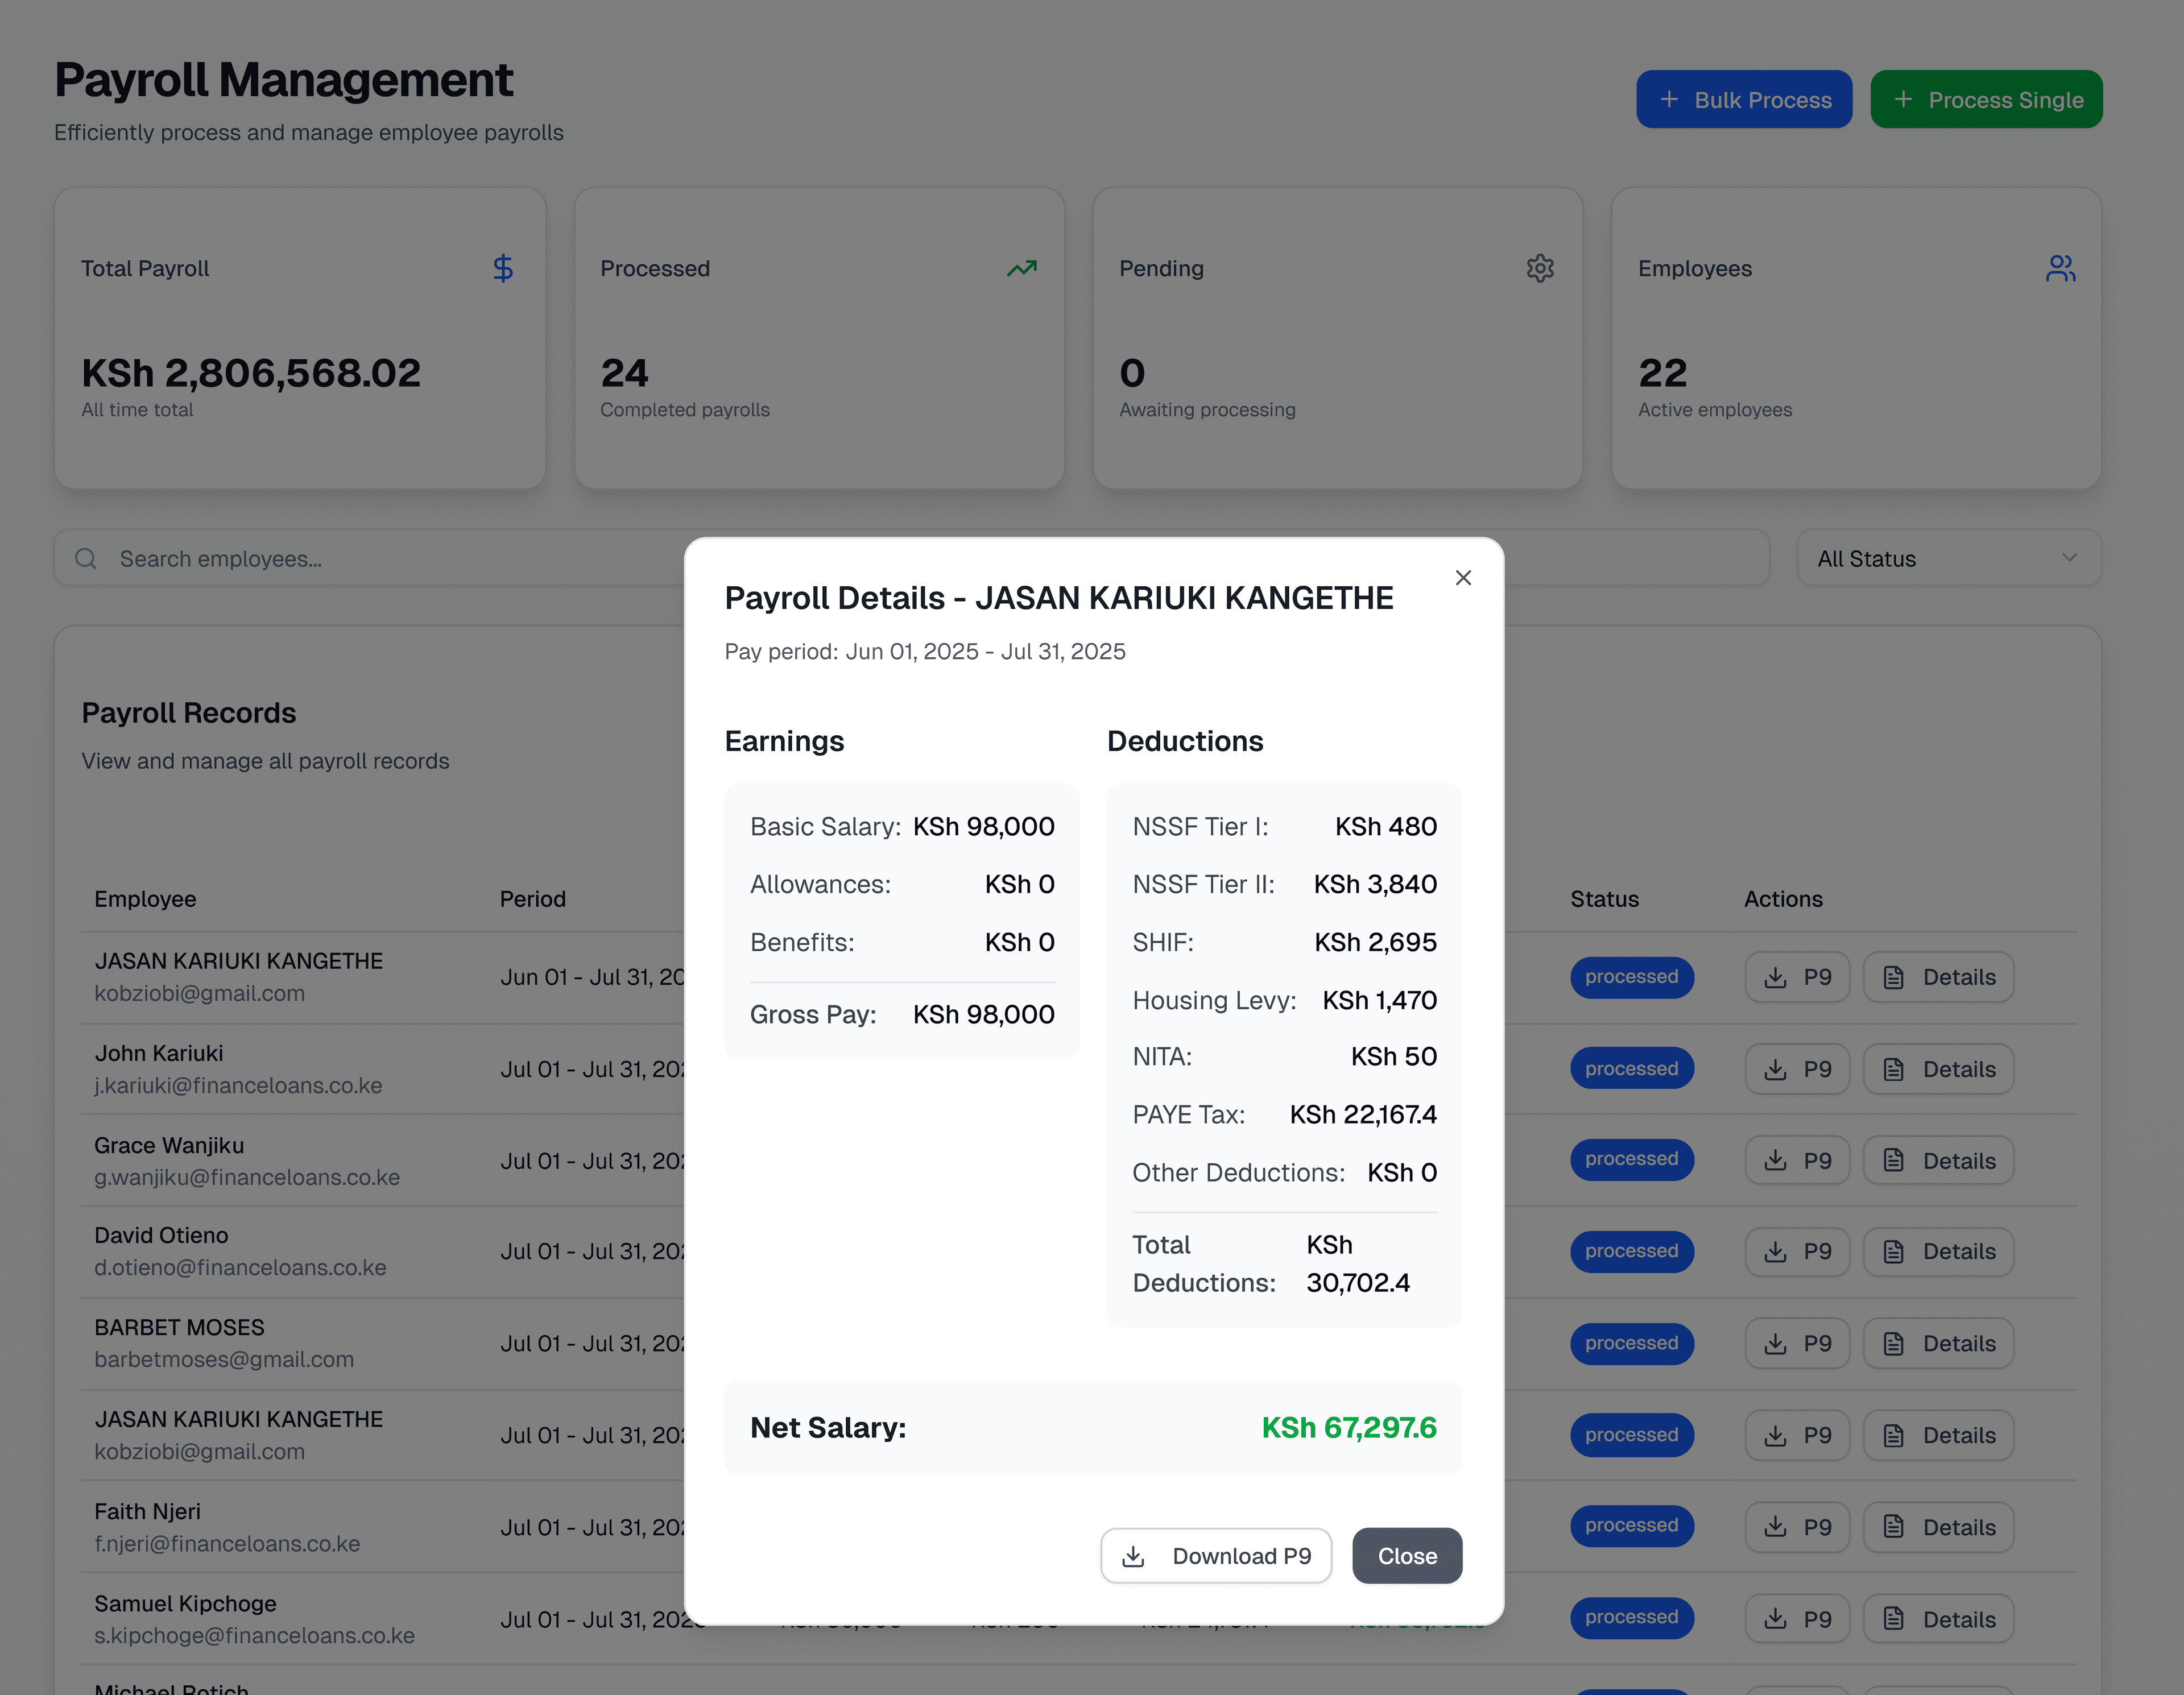Download P9 for Samuel Kipchoge
The image size is (2184, 1695).
(x=1797, y=1619)
